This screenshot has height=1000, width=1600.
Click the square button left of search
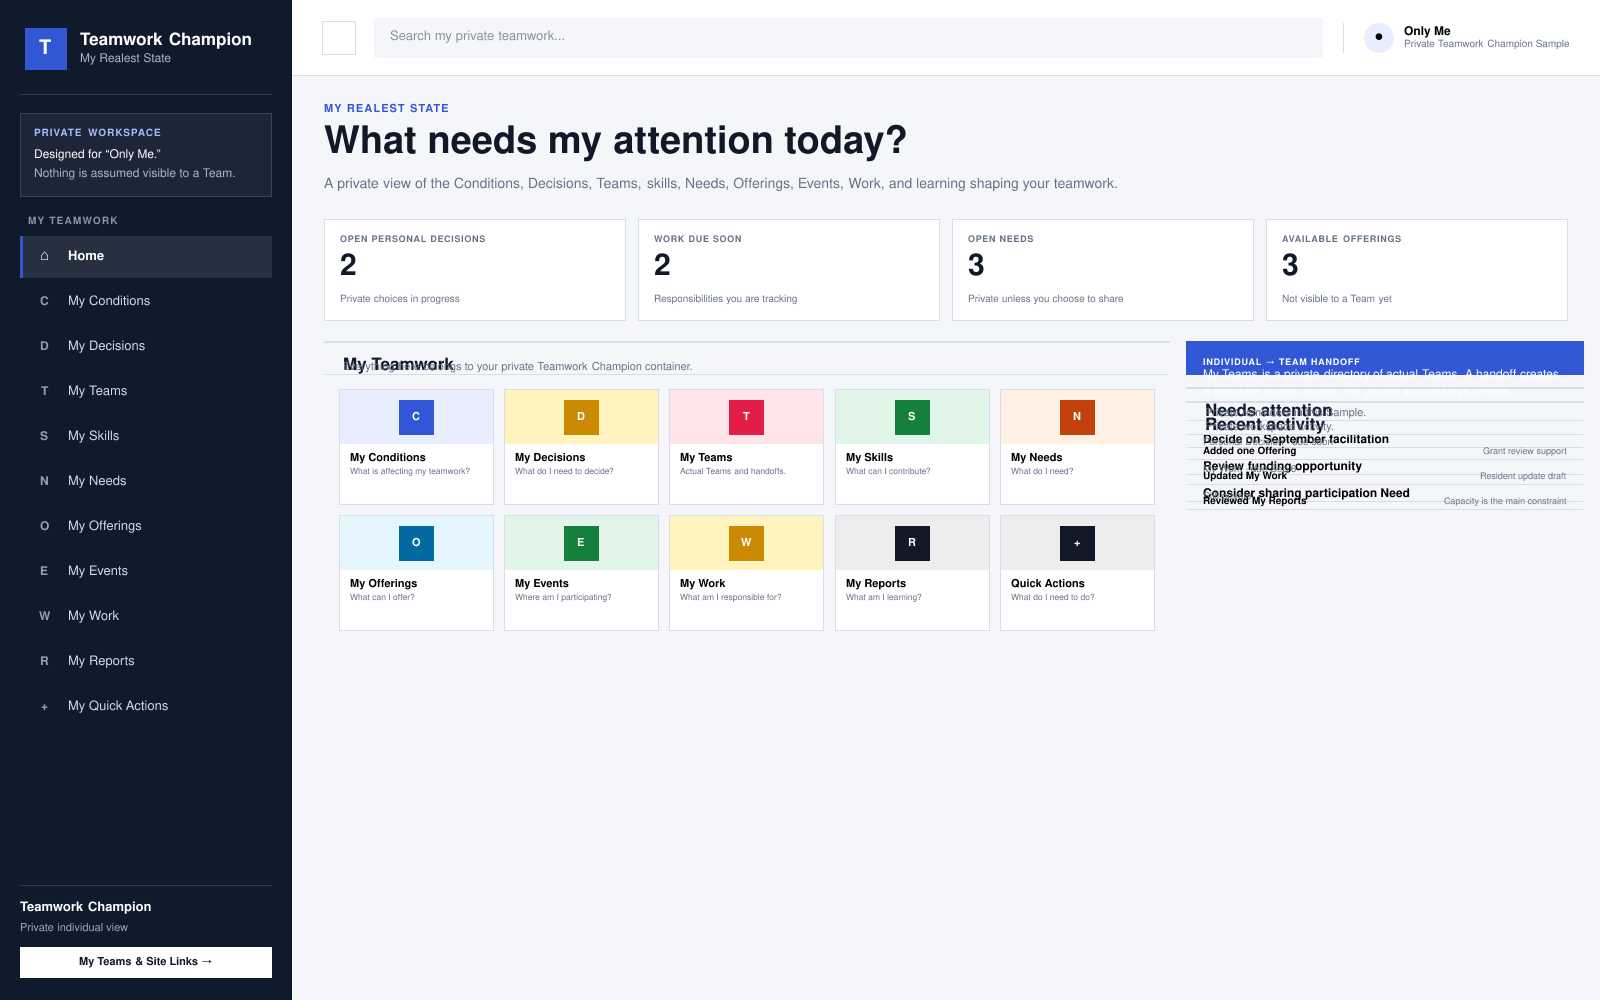click(x=339, y=38)
